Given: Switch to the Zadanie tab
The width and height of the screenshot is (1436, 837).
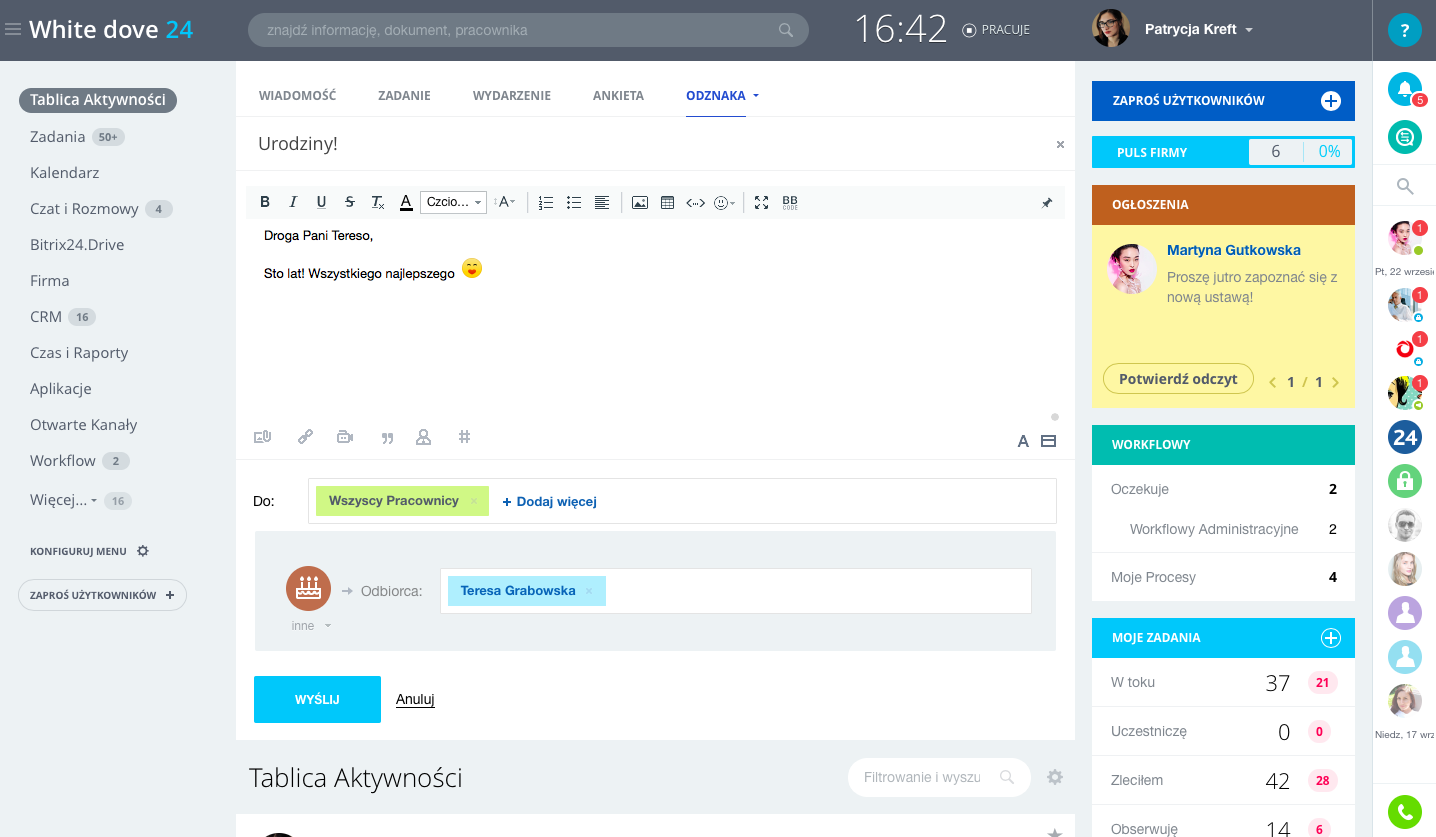Looking at the screenshot, I should click(x=404, y=96).
